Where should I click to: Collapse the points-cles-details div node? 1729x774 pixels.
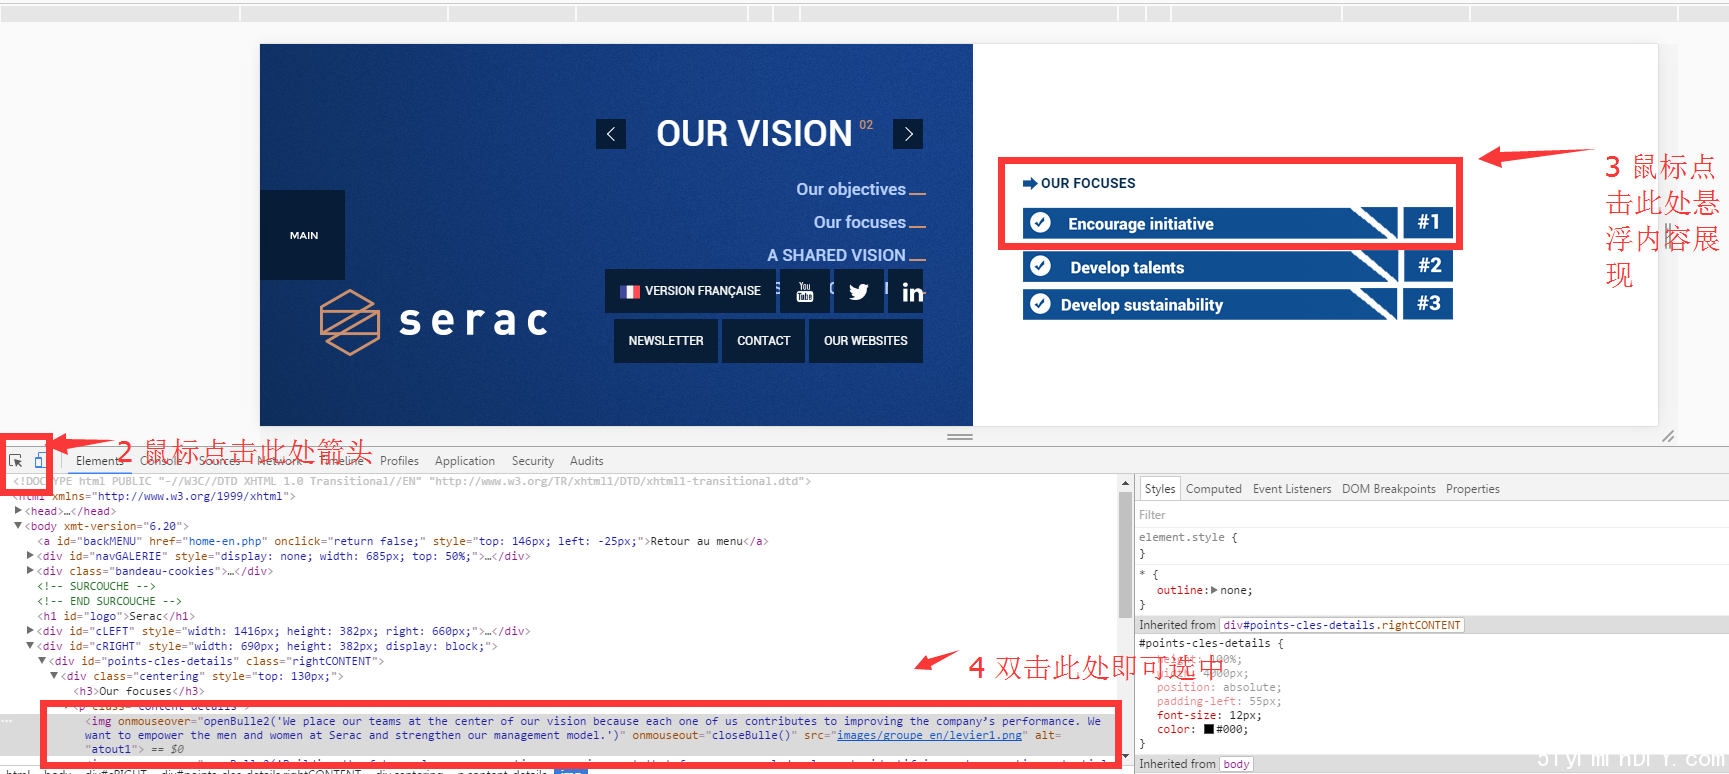(x=42, y=661)
